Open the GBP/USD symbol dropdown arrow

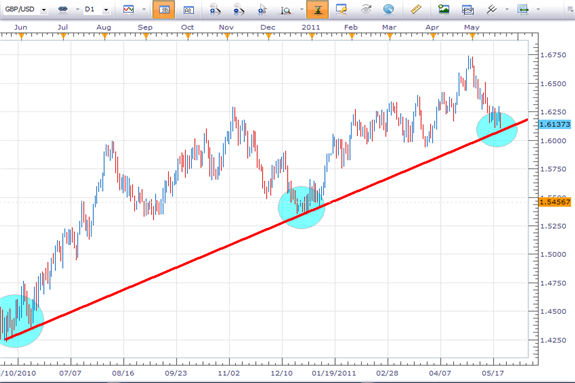(x=44, y=10)
